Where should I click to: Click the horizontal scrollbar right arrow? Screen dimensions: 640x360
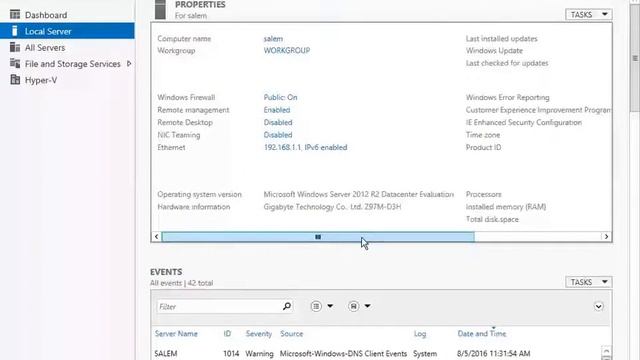pos(606,237)
